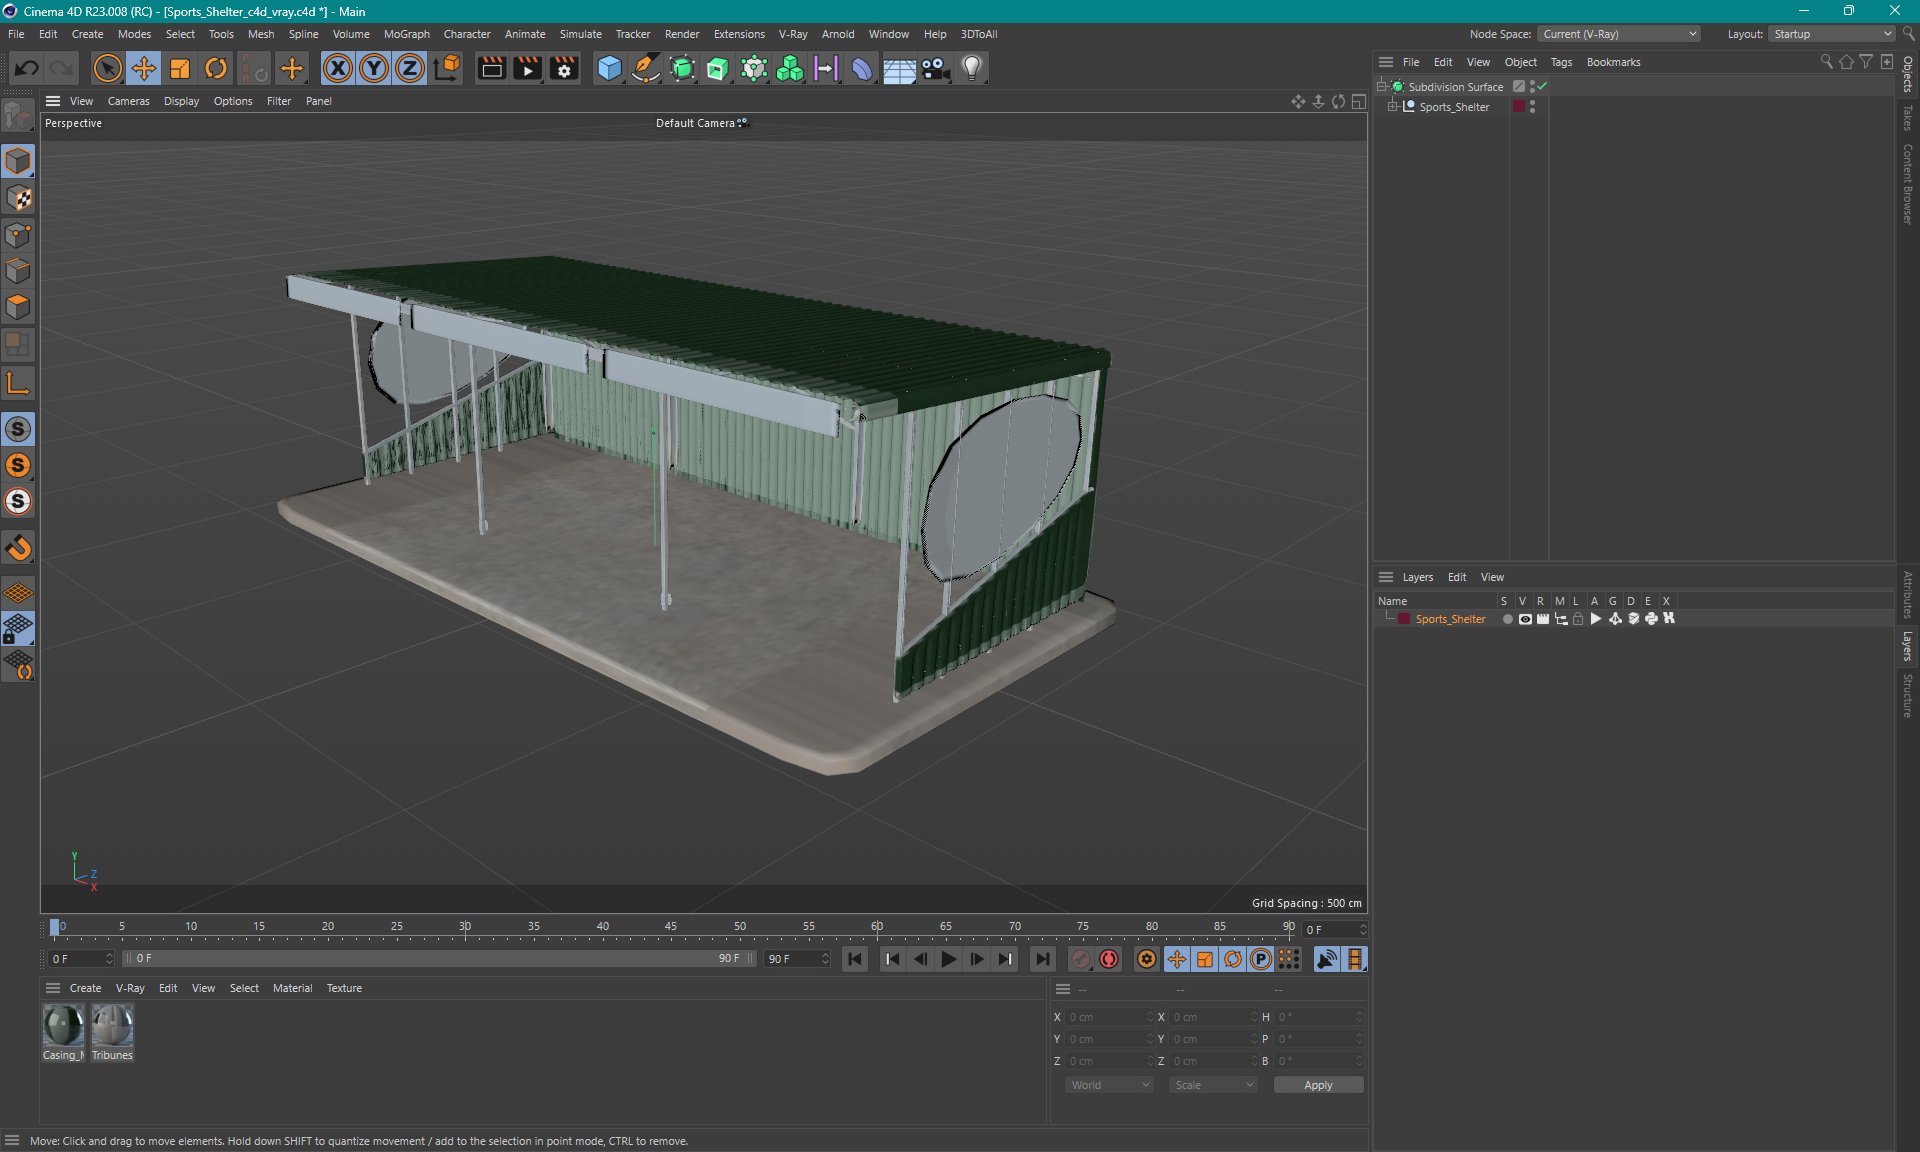The image size is (1920, 1152).
Task: Toggle Y axis lock
Action: pos(374,68)
